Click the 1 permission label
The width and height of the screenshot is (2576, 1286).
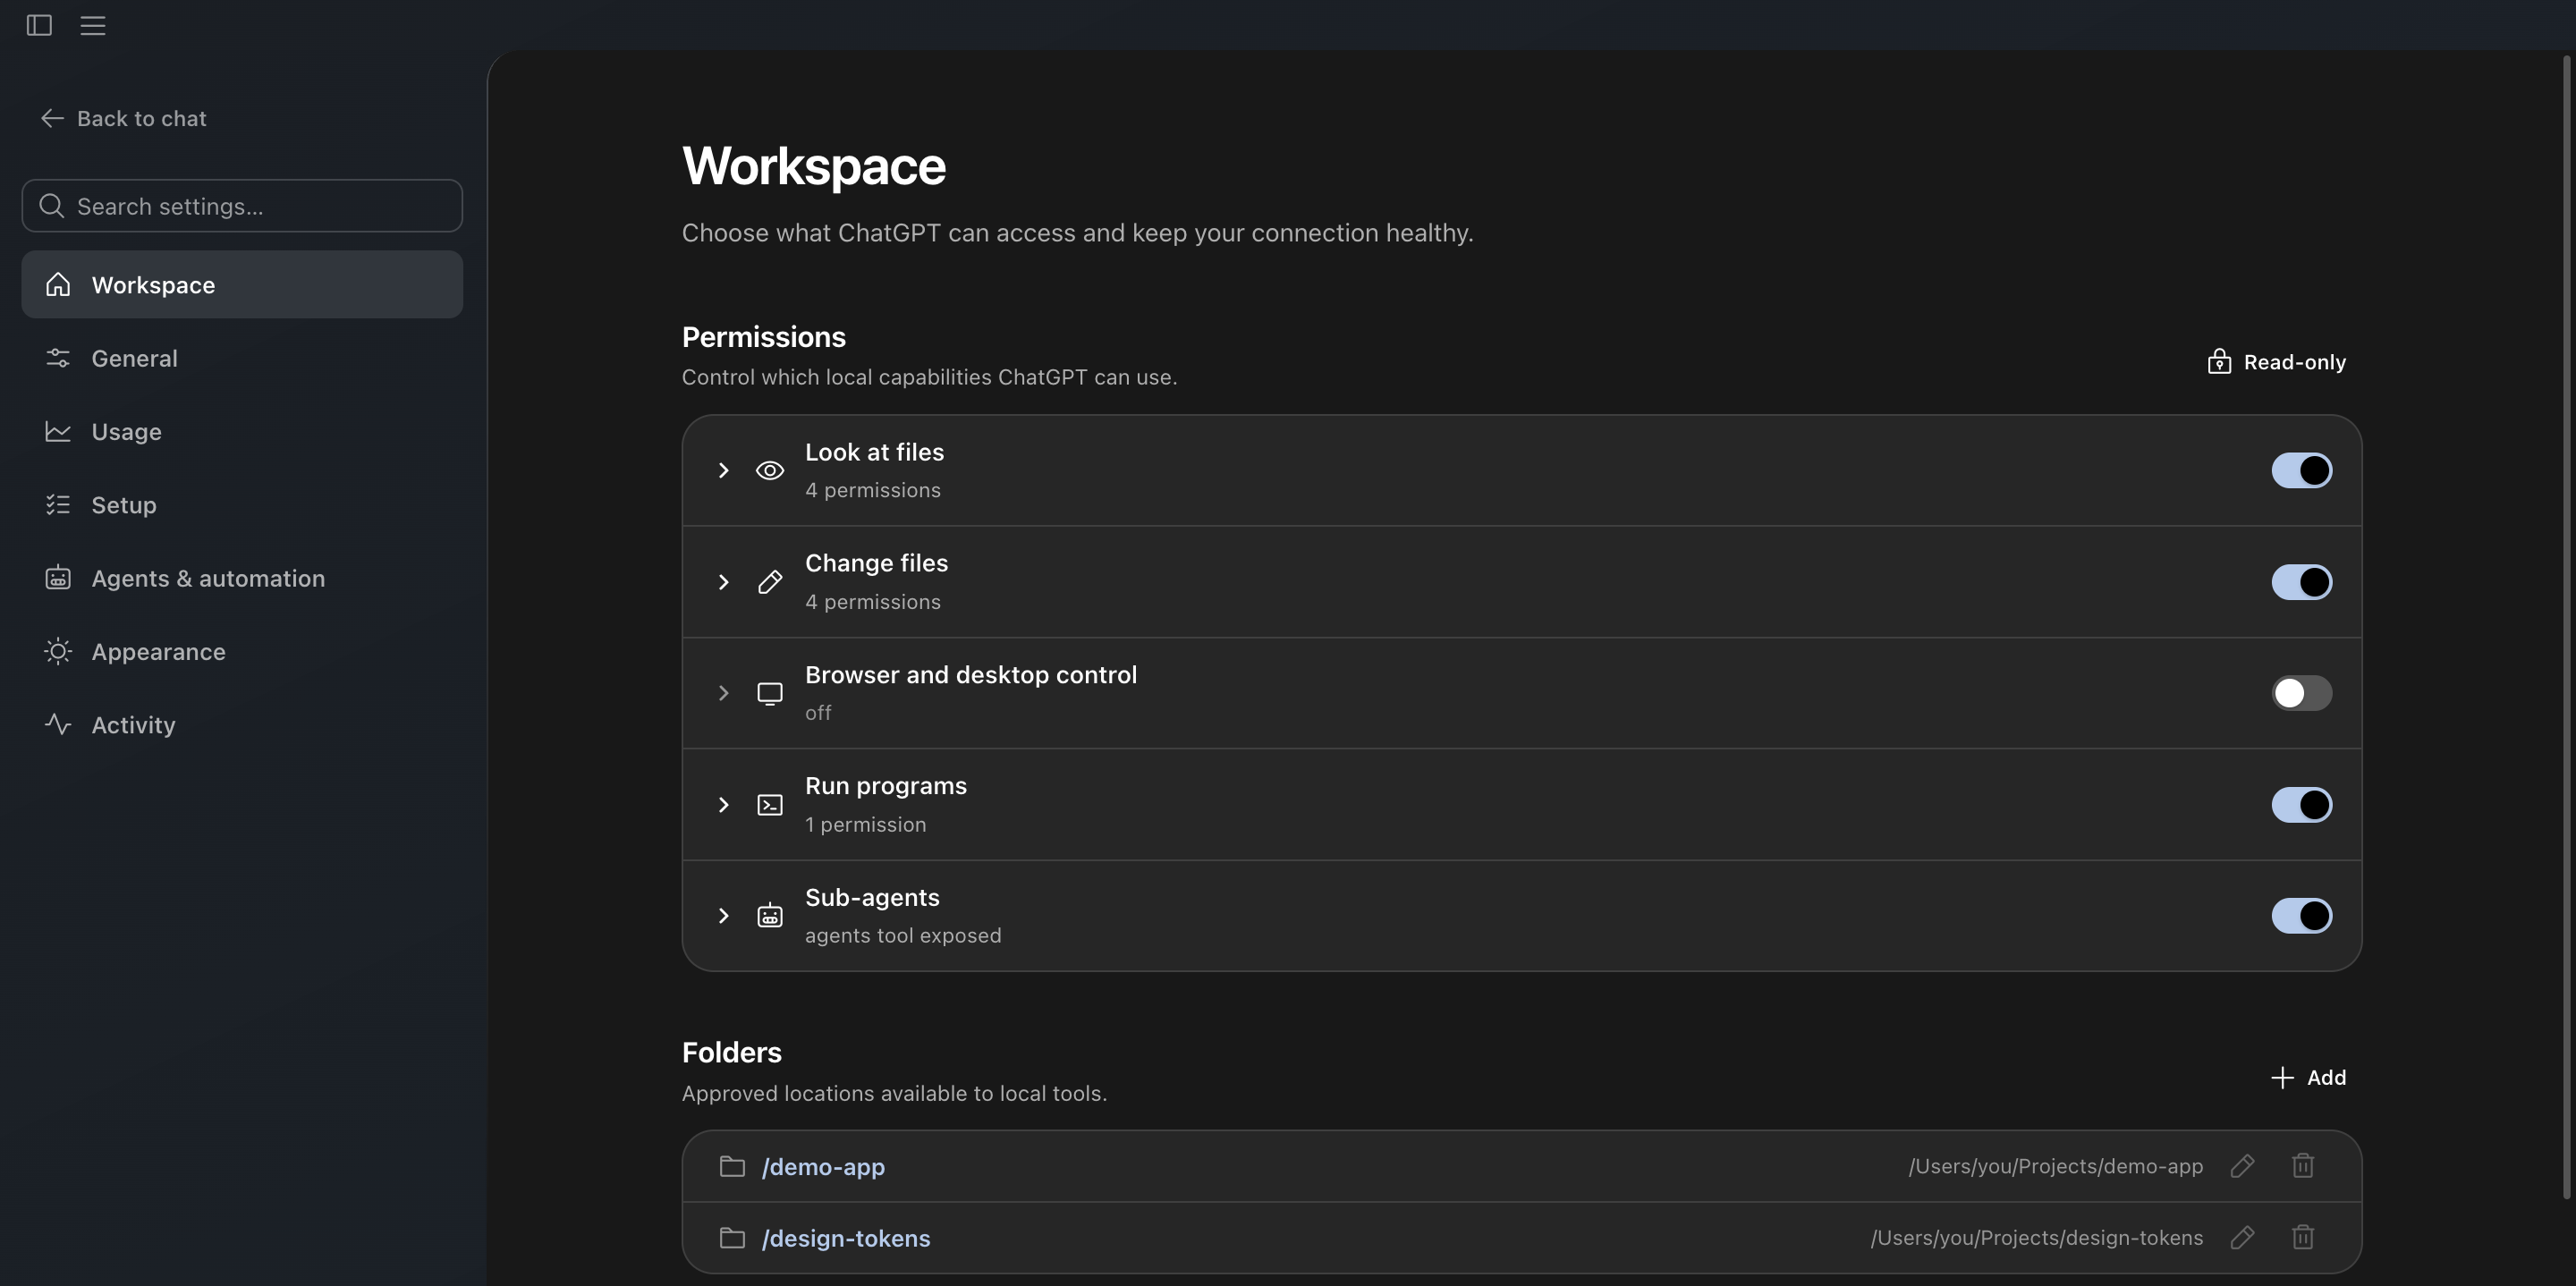pos(865,825)
